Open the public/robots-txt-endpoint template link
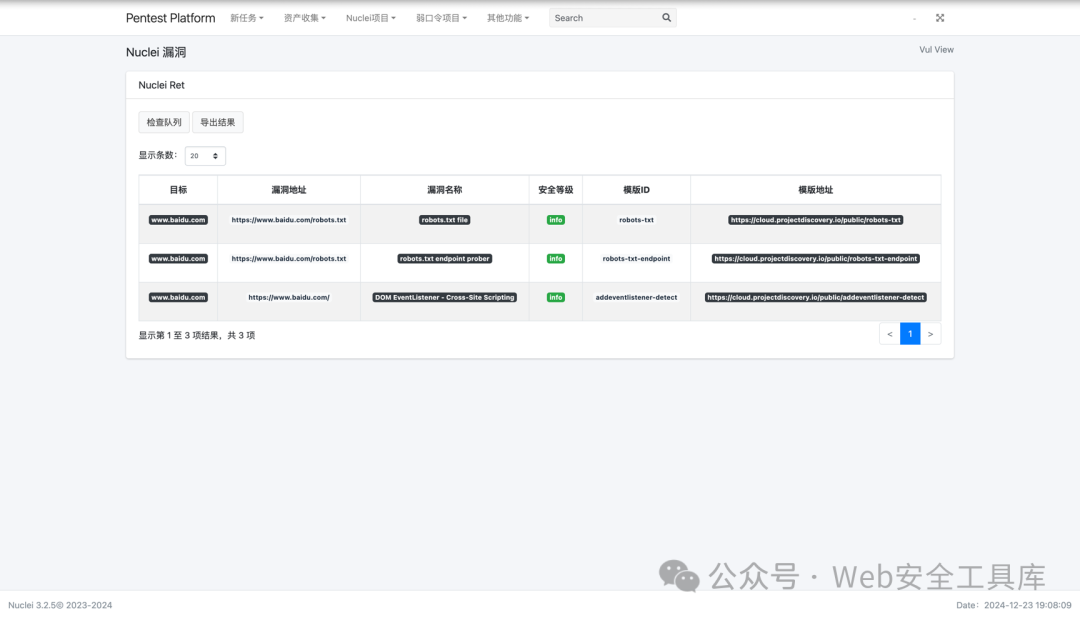Image resolution: width=1080 pixels, height=620 pixels. pyautogui.click(x=816, y=258)
